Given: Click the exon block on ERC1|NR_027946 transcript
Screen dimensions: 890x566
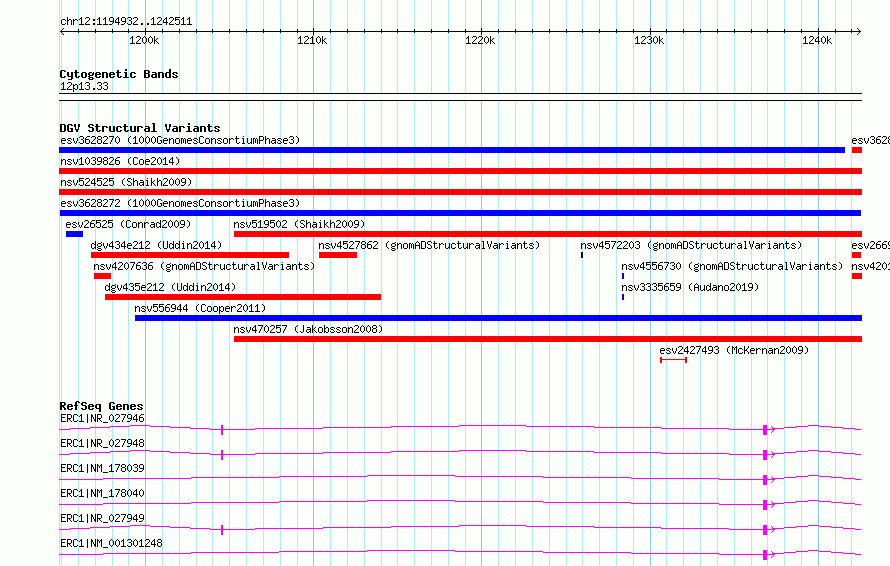Looking at the screenshot, I should coord(765,430).
